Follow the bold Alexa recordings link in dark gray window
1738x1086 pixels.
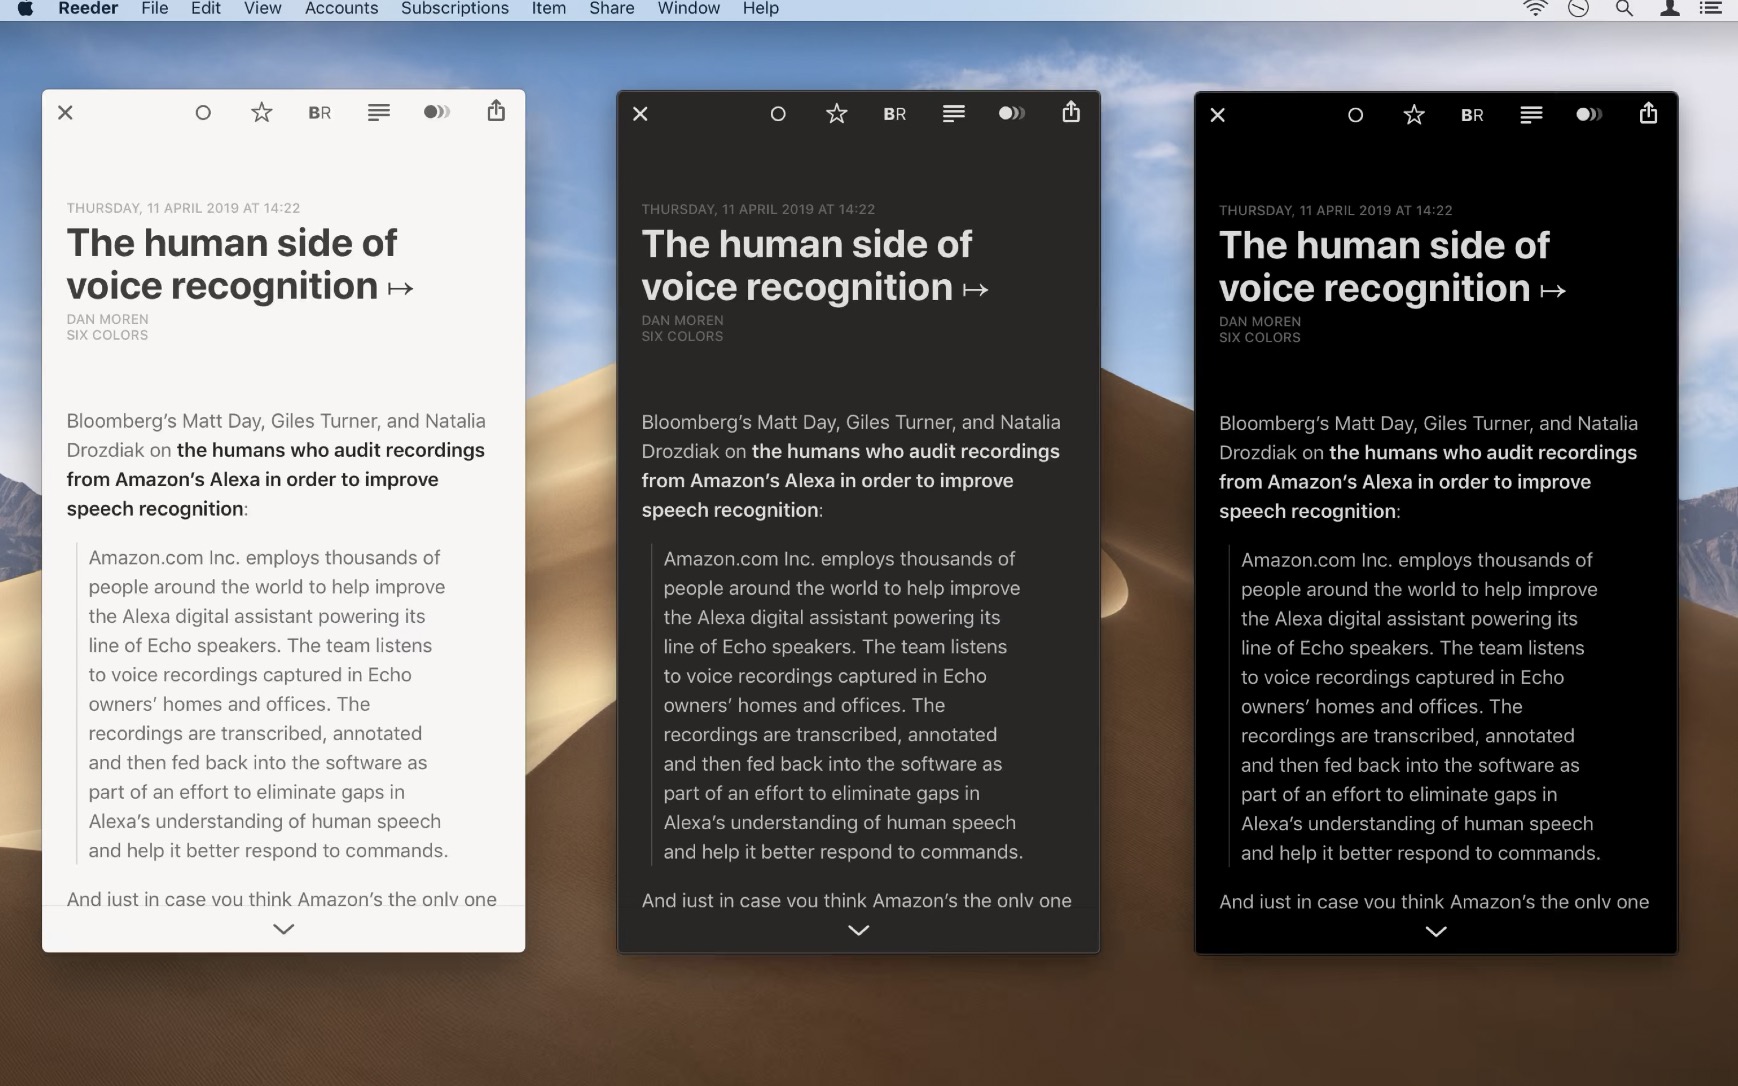coord(851,480)
